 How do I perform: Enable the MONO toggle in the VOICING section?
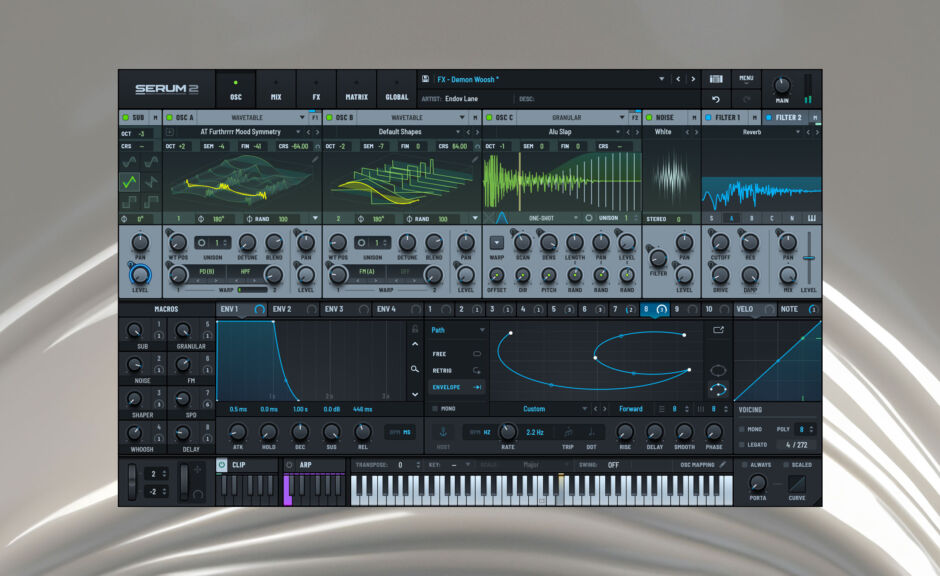pyautogui.click(x=742, y=429)
